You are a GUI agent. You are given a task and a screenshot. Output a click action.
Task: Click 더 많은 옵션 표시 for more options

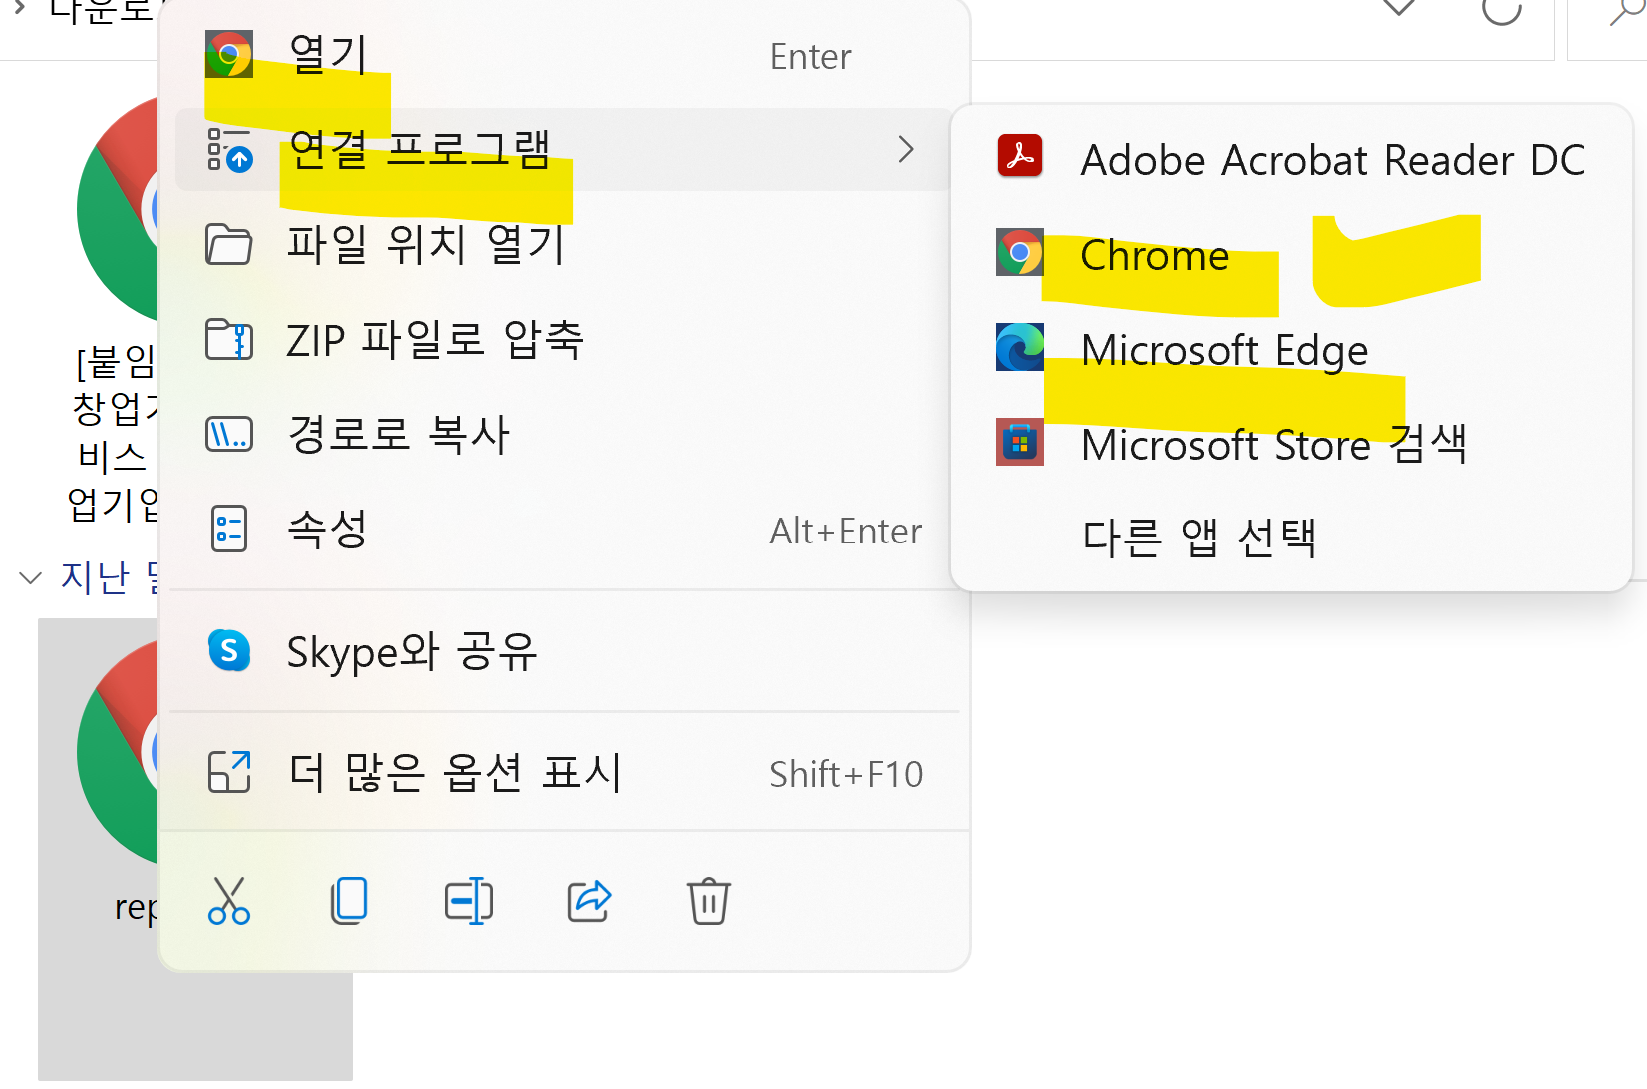tap(455, 772)
